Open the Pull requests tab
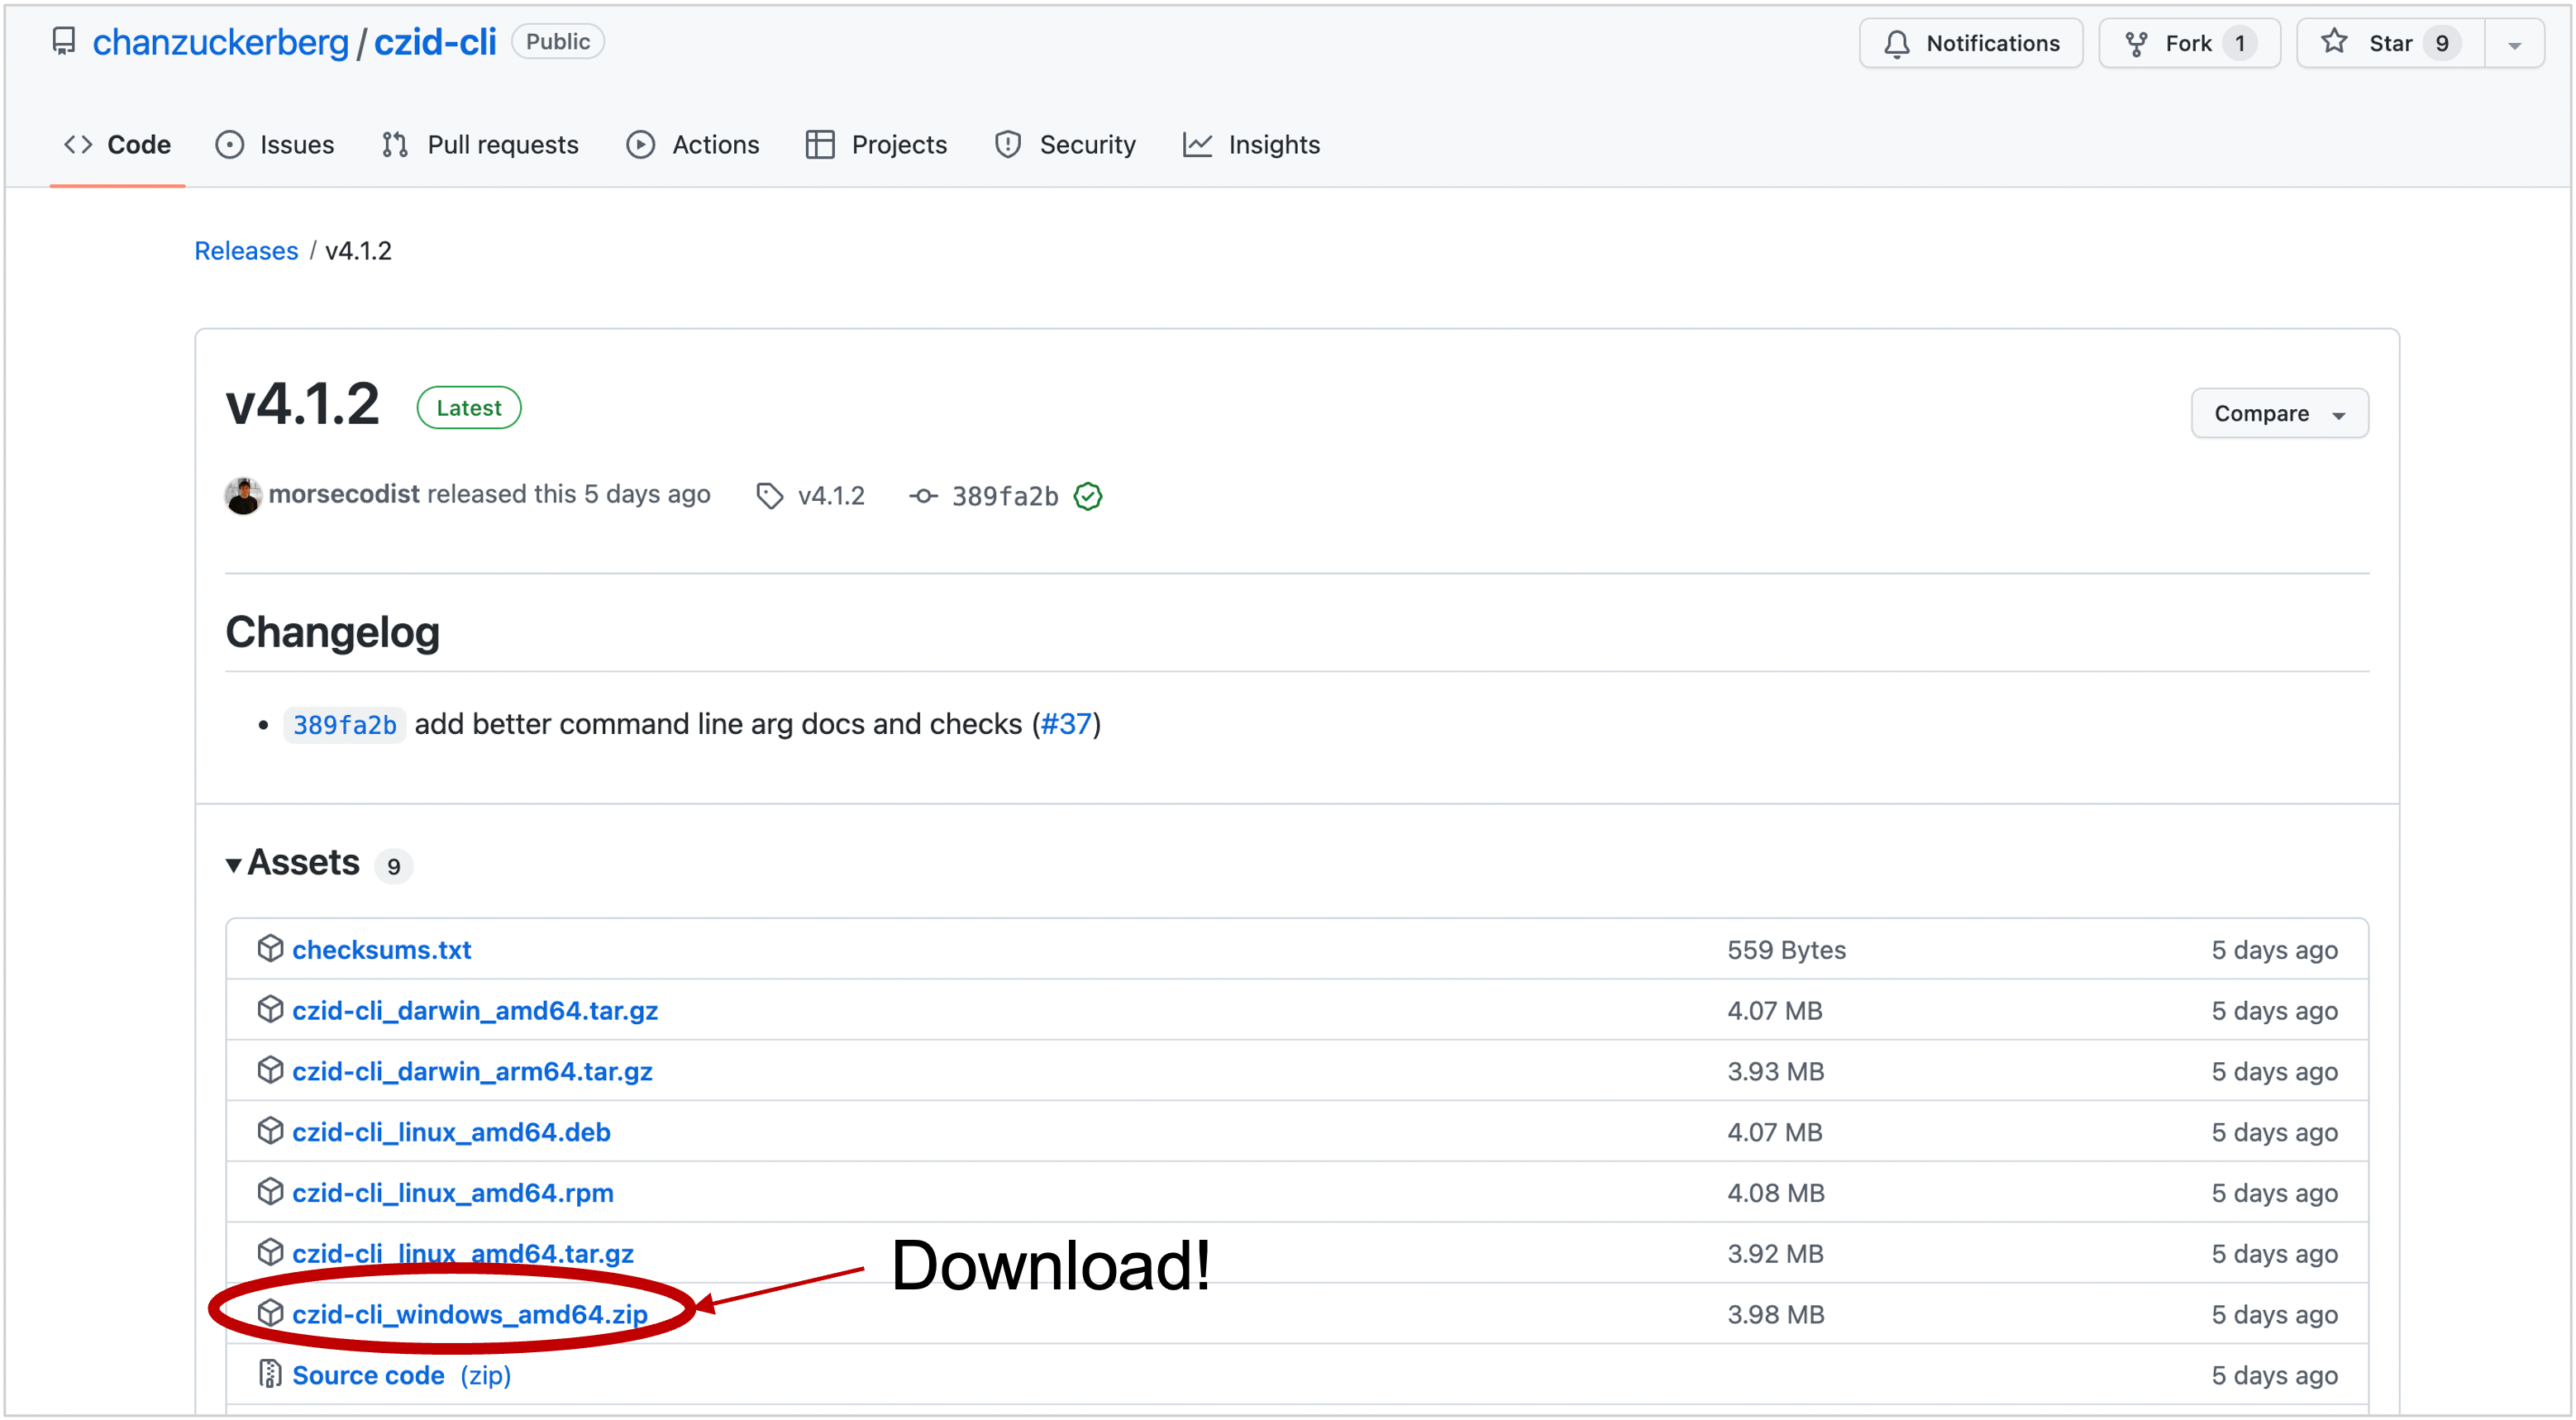Screen dimensions: 2576x1420 [x=480, y=145]
